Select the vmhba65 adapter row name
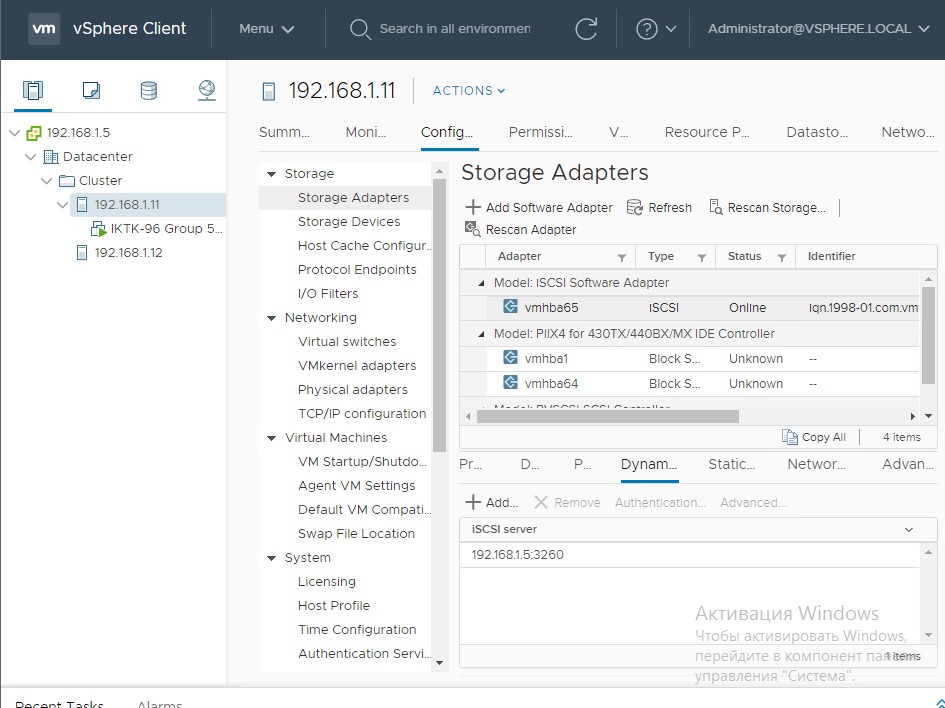This screenshot has width=945, height=708. click(551, 307)
